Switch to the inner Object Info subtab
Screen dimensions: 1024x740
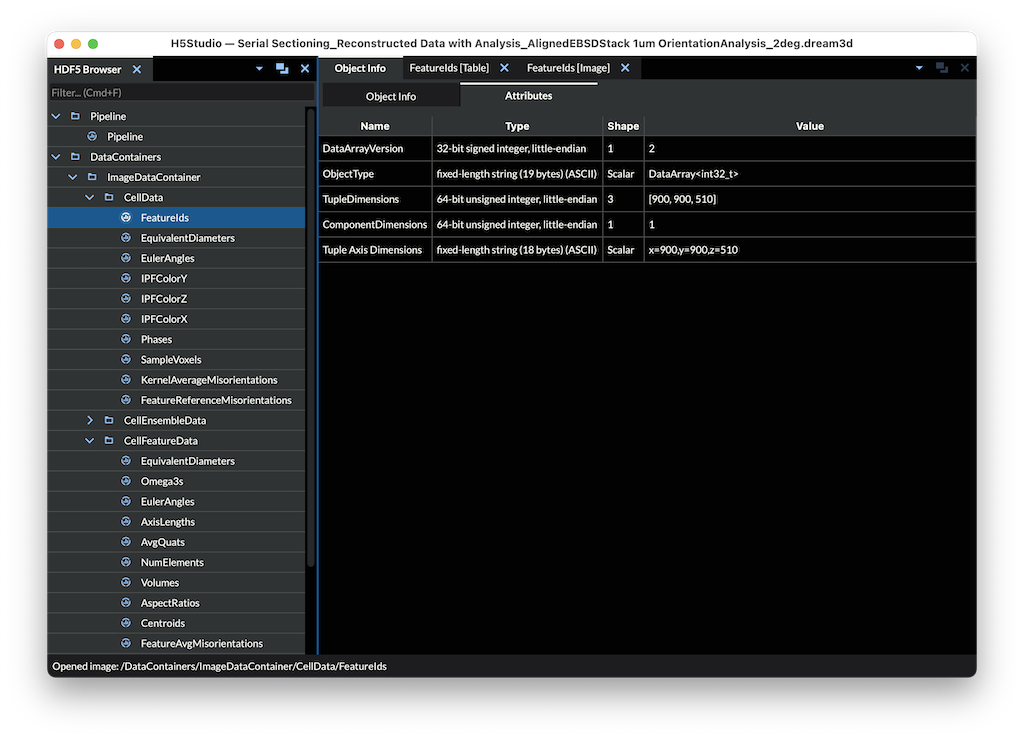click(x=390, y=96)
